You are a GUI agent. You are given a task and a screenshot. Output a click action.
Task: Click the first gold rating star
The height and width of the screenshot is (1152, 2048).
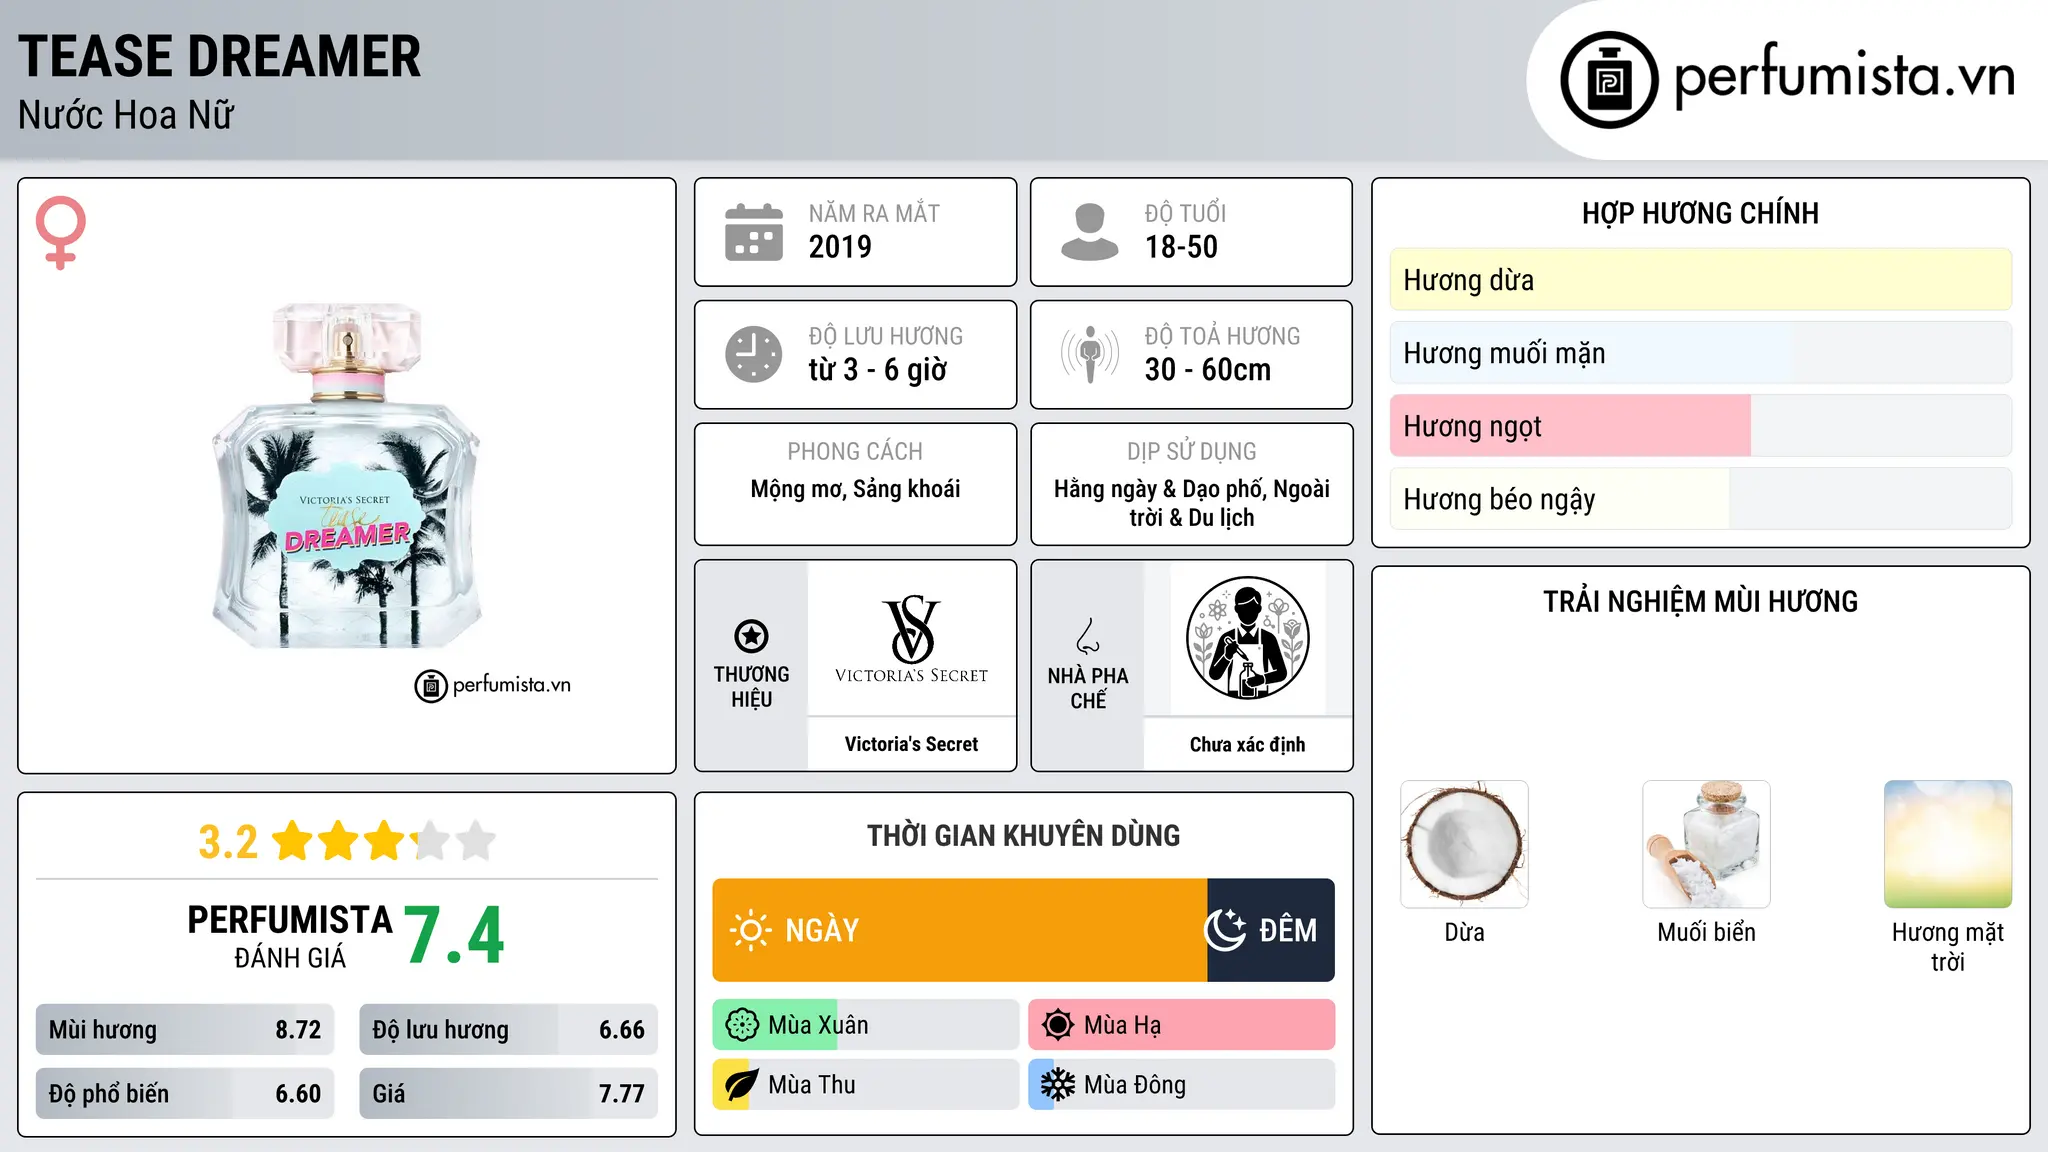click(x=293, y=841)
